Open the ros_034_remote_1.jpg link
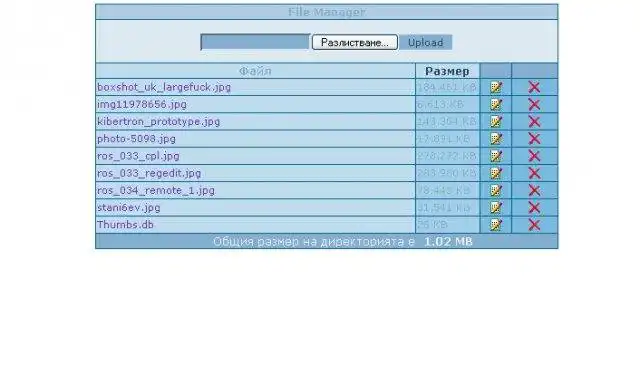 point(156,190)
